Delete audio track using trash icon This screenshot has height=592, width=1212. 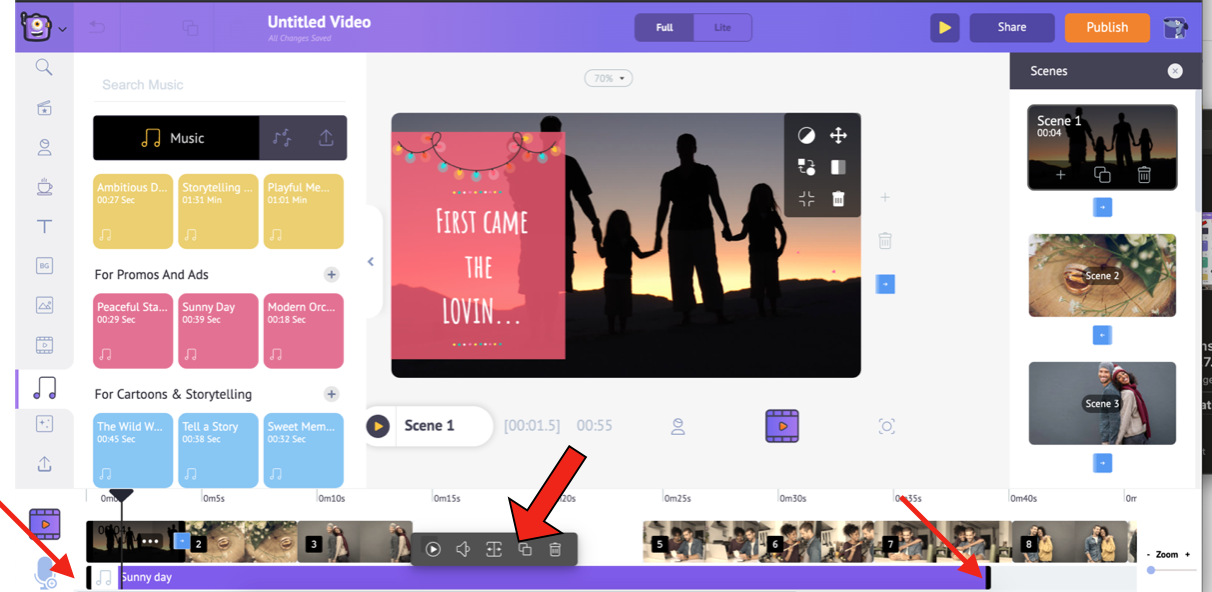point(555,549)
